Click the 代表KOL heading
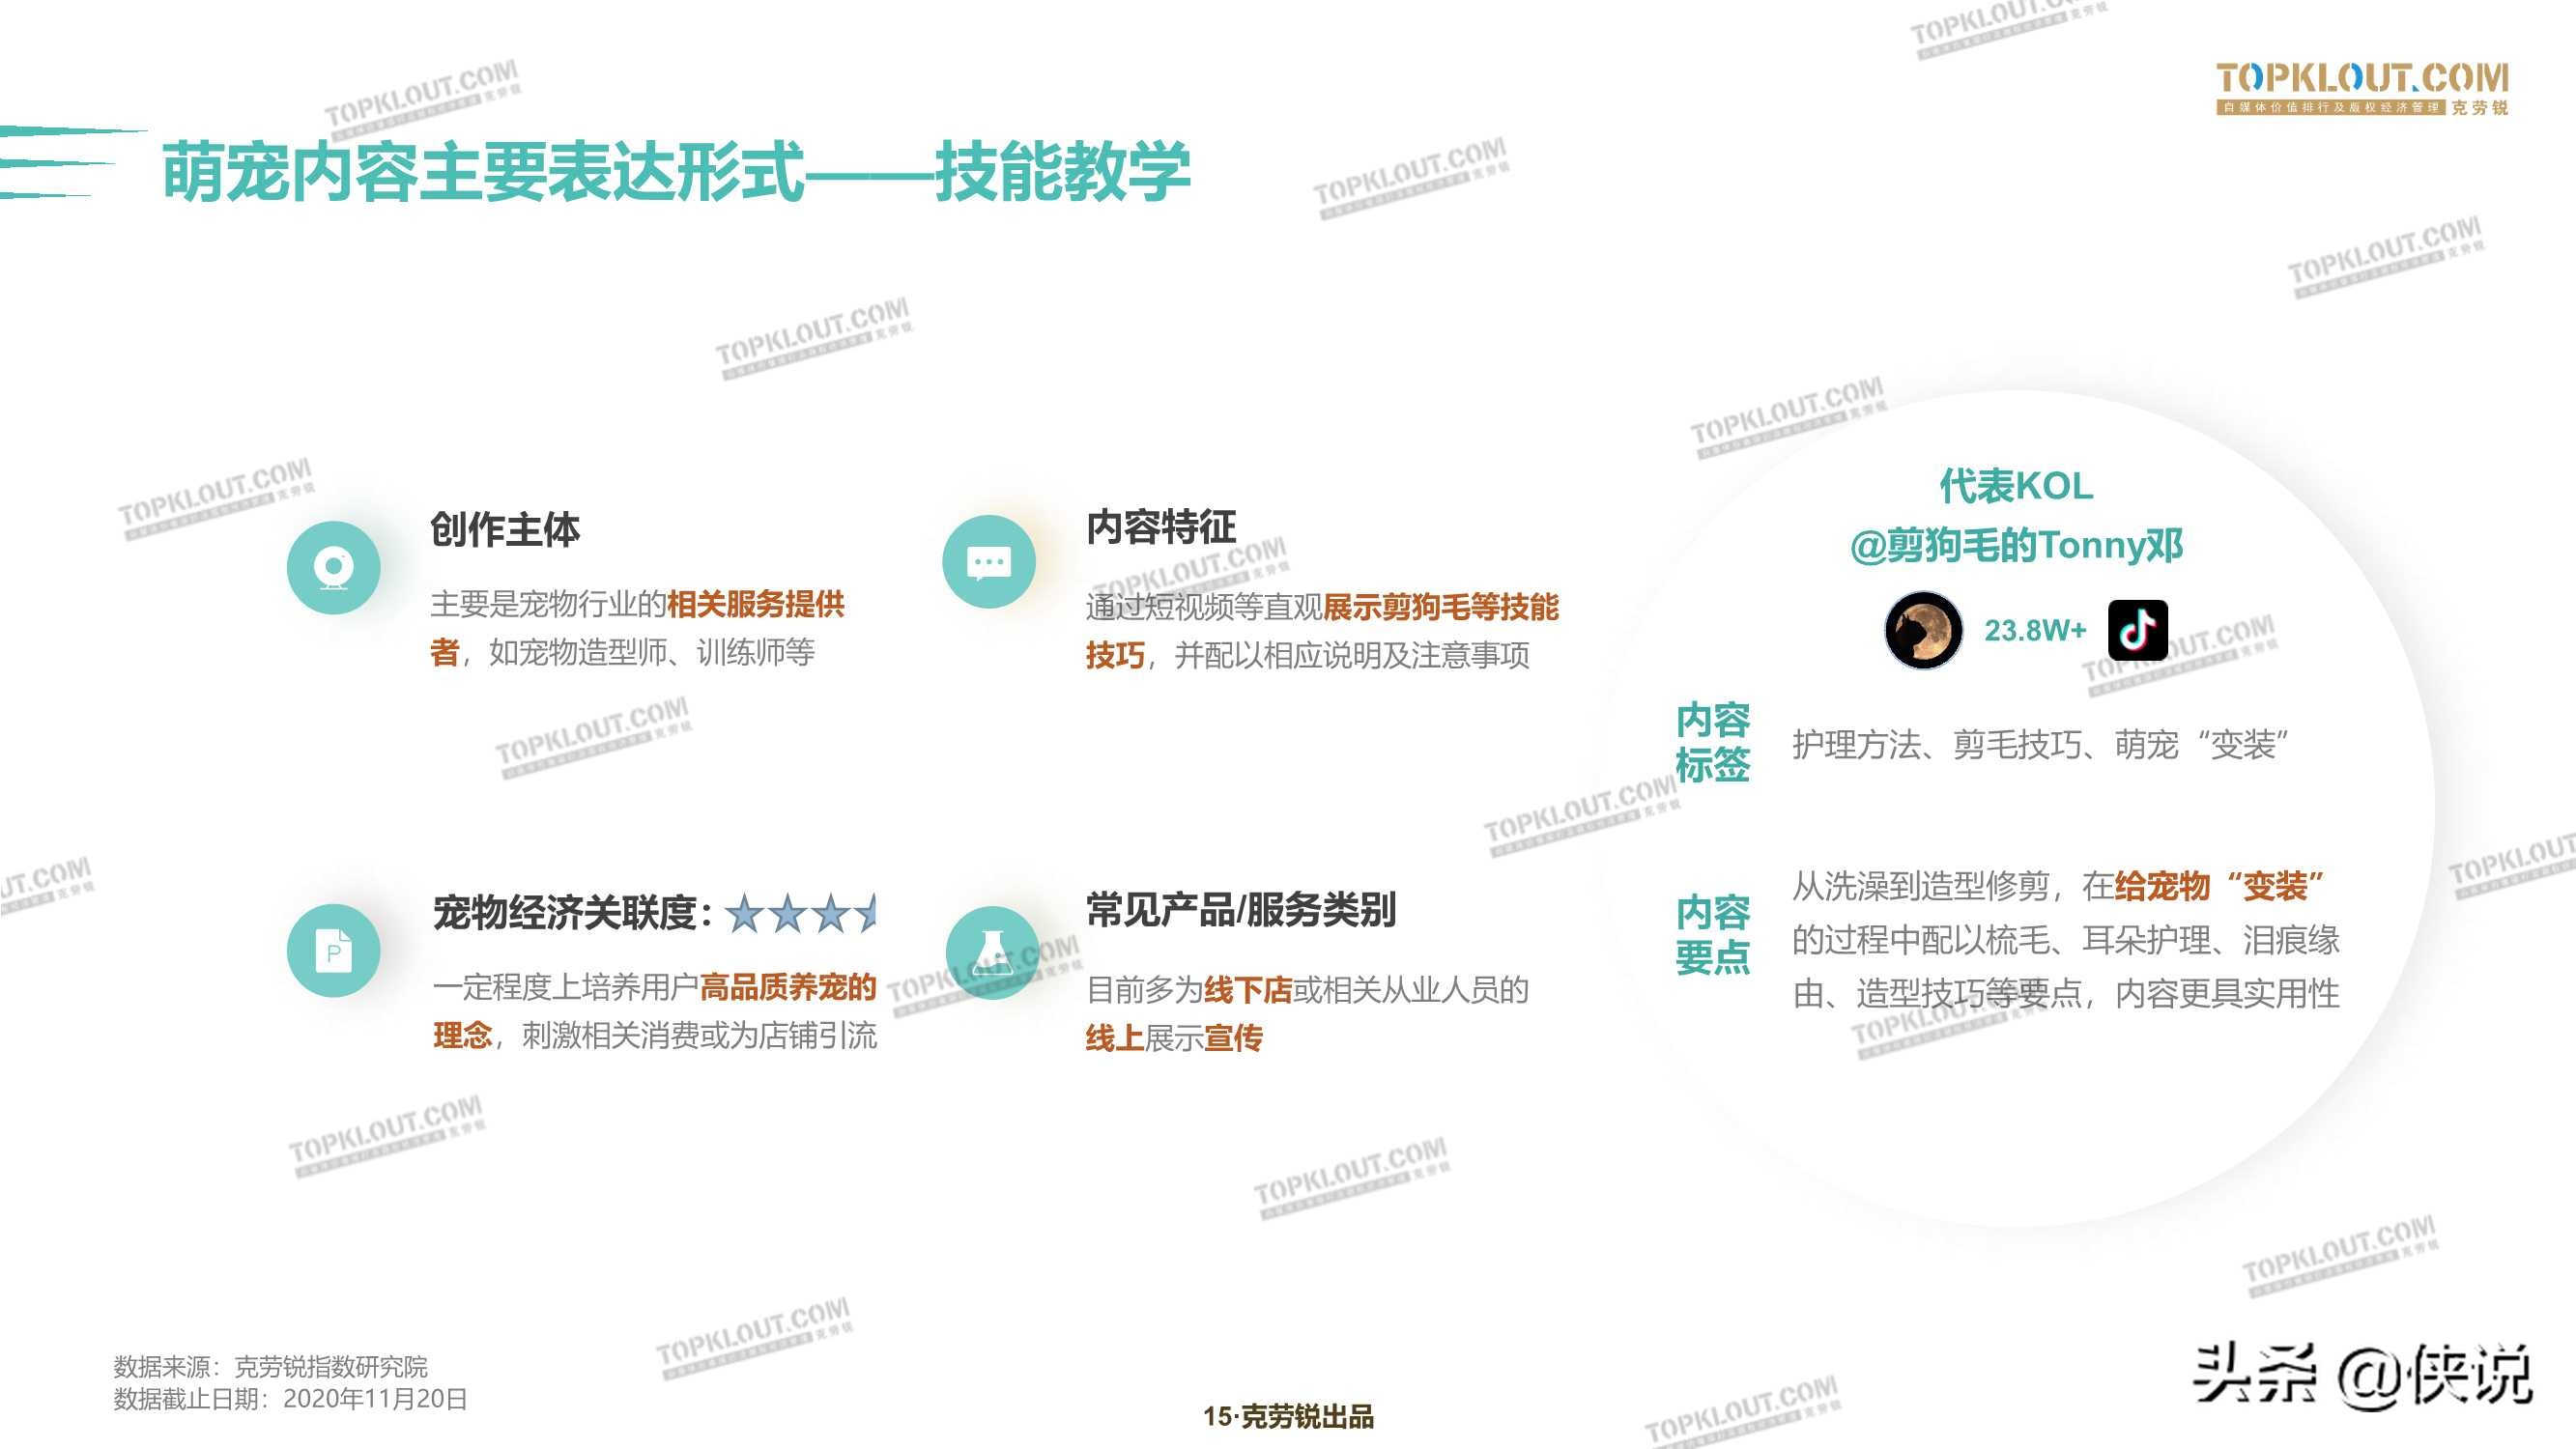 pos(2016,486)
